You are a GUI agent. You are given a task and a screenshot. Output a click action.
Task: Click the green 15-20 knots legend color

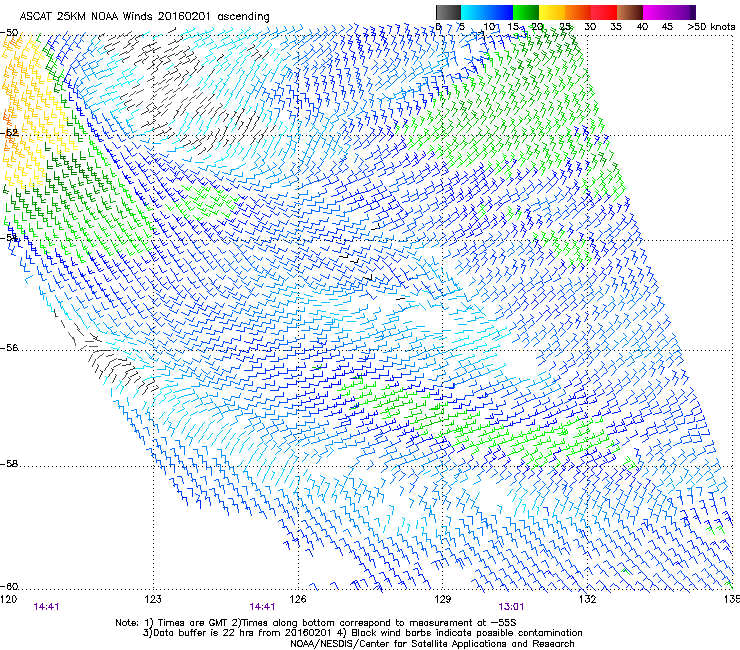coord(526,12)
